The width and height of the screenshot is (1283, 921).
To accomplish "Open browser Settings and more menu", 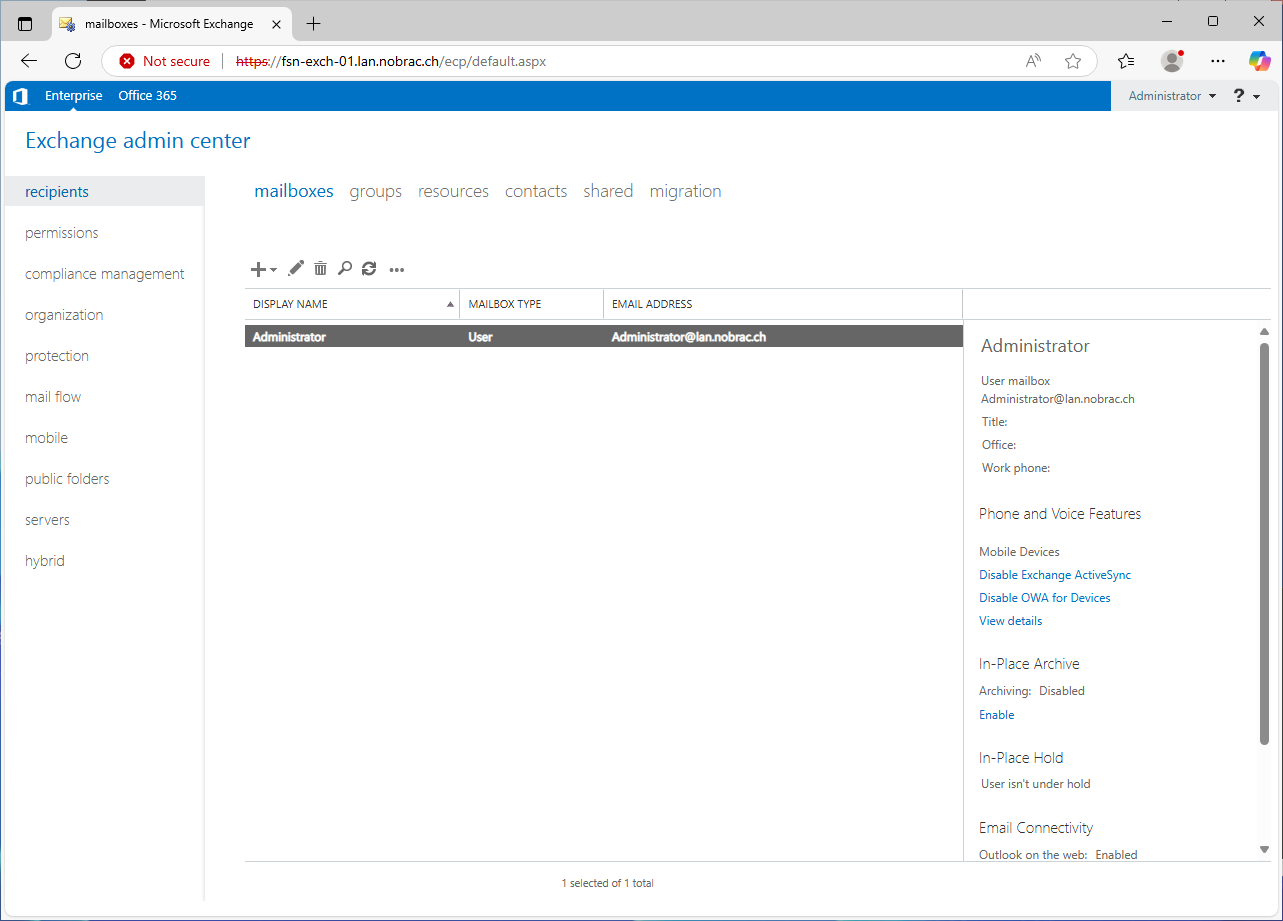I will (1218, 61).
